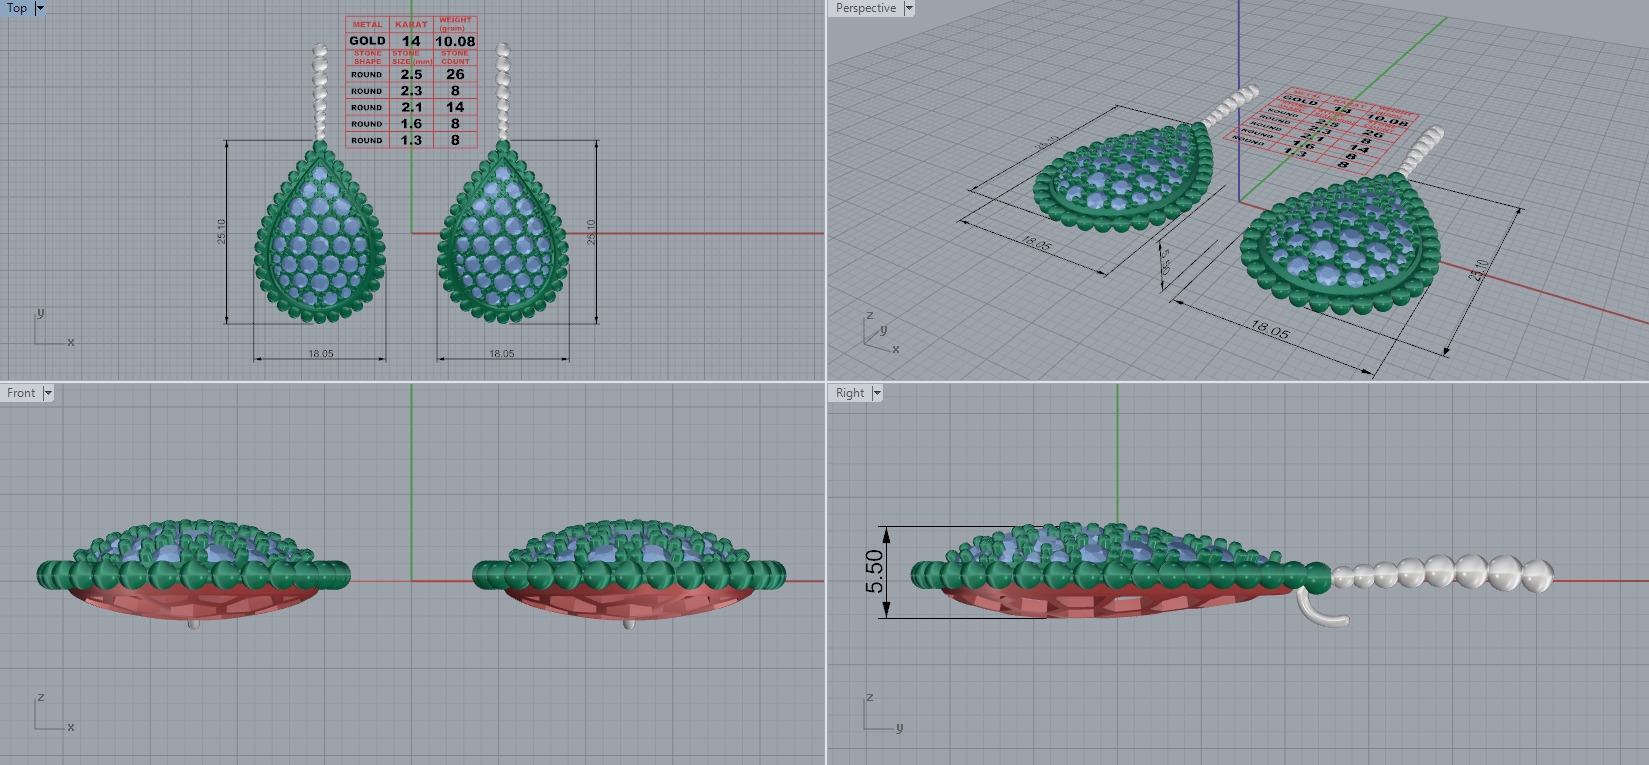This screenshot has width=1649, height=765.
Task: Click ROUND label in the 2.5 row
Action: [x=367, y=75]
